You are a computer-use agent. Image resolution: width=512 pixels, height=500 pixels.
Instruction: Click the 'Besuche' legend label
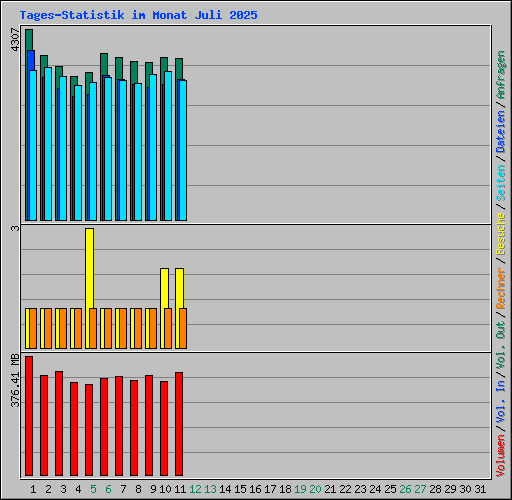click(x=501, y=234)
